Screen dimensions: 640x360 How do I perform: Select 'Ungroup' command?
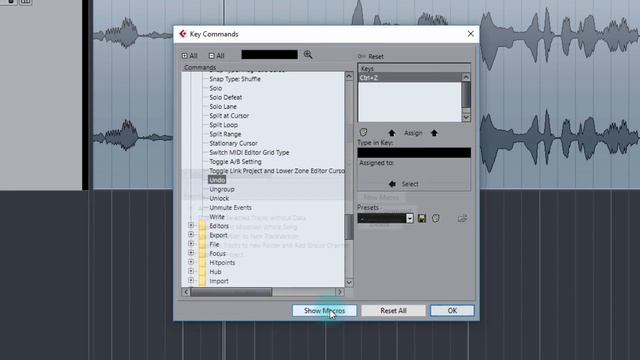(x=222, y=189)
